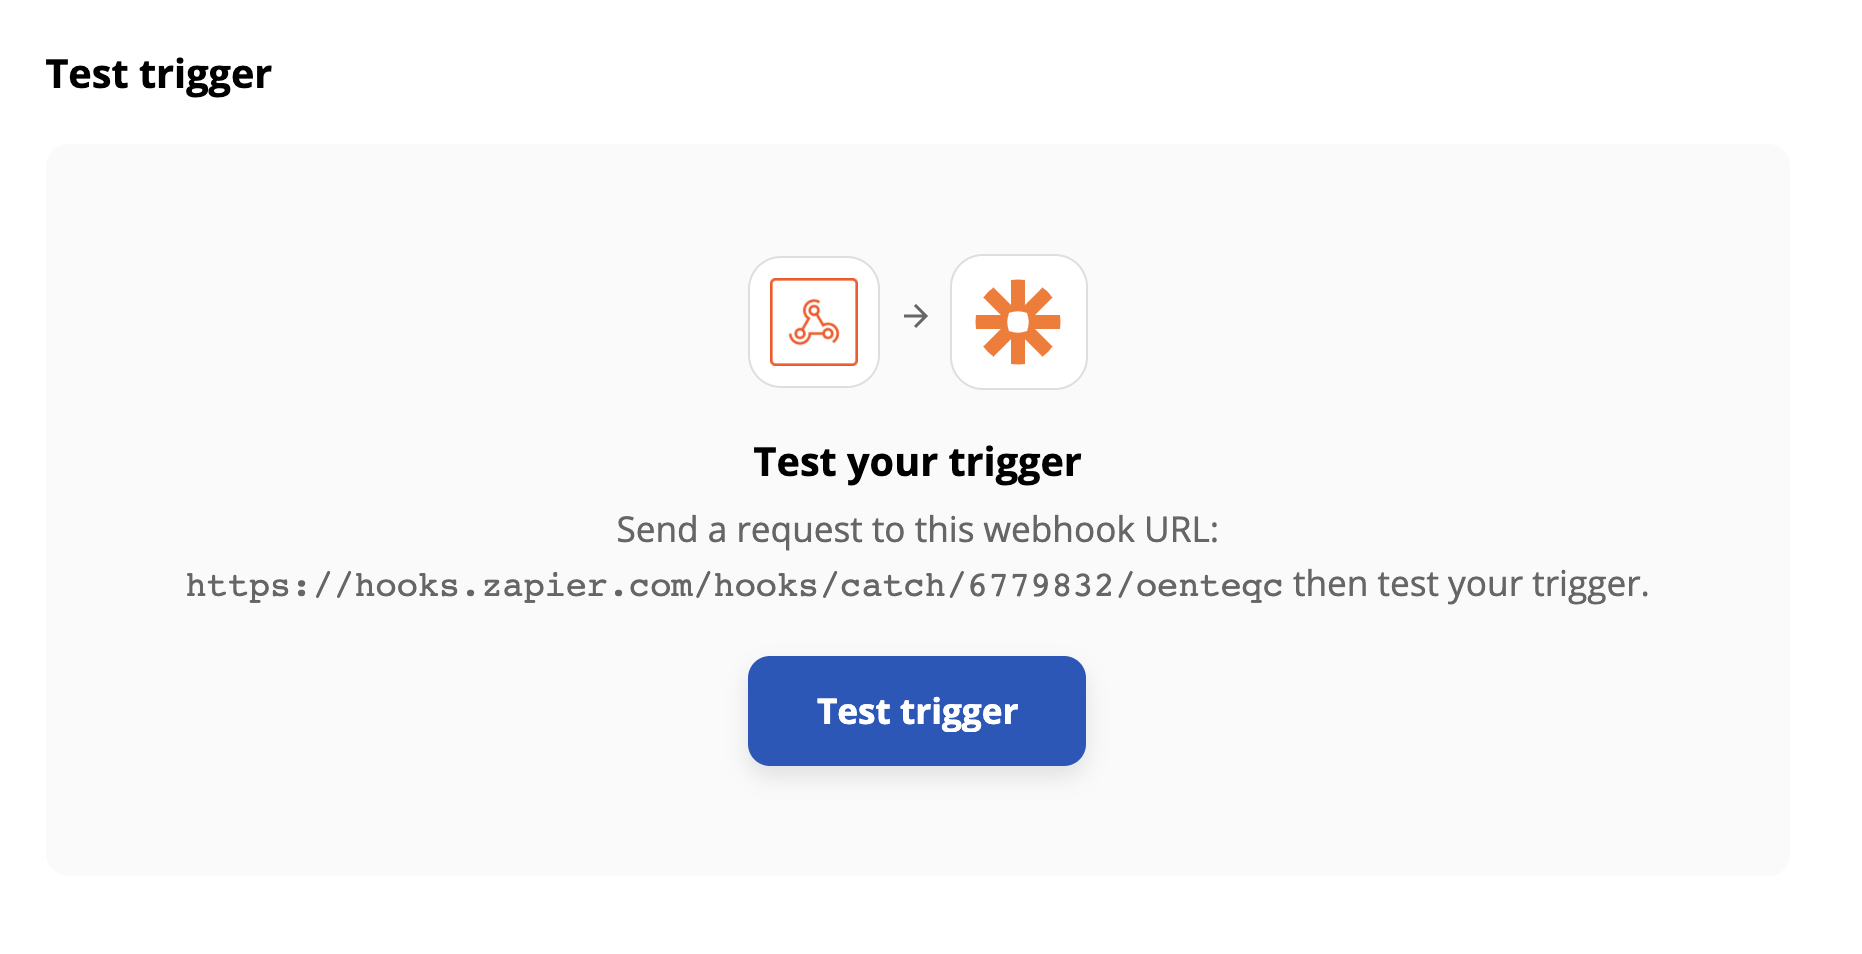Click the "Test your trigger" bold heading

click(917, 463)
